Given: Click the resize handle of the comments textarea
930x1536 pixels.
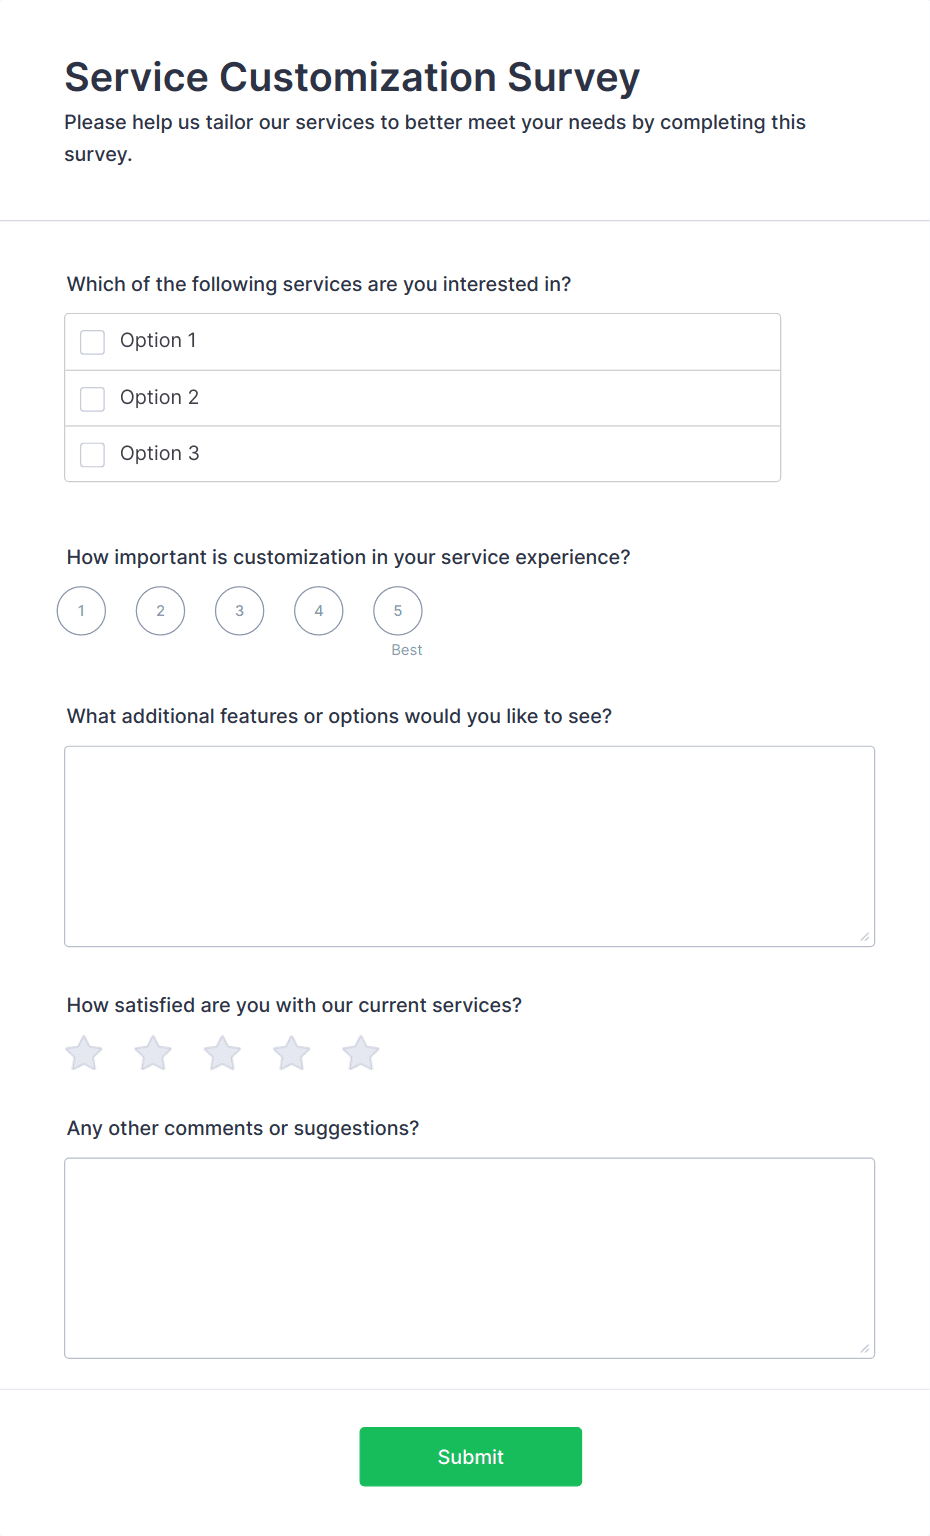Looking at the screenshot, I should 864,1349.
